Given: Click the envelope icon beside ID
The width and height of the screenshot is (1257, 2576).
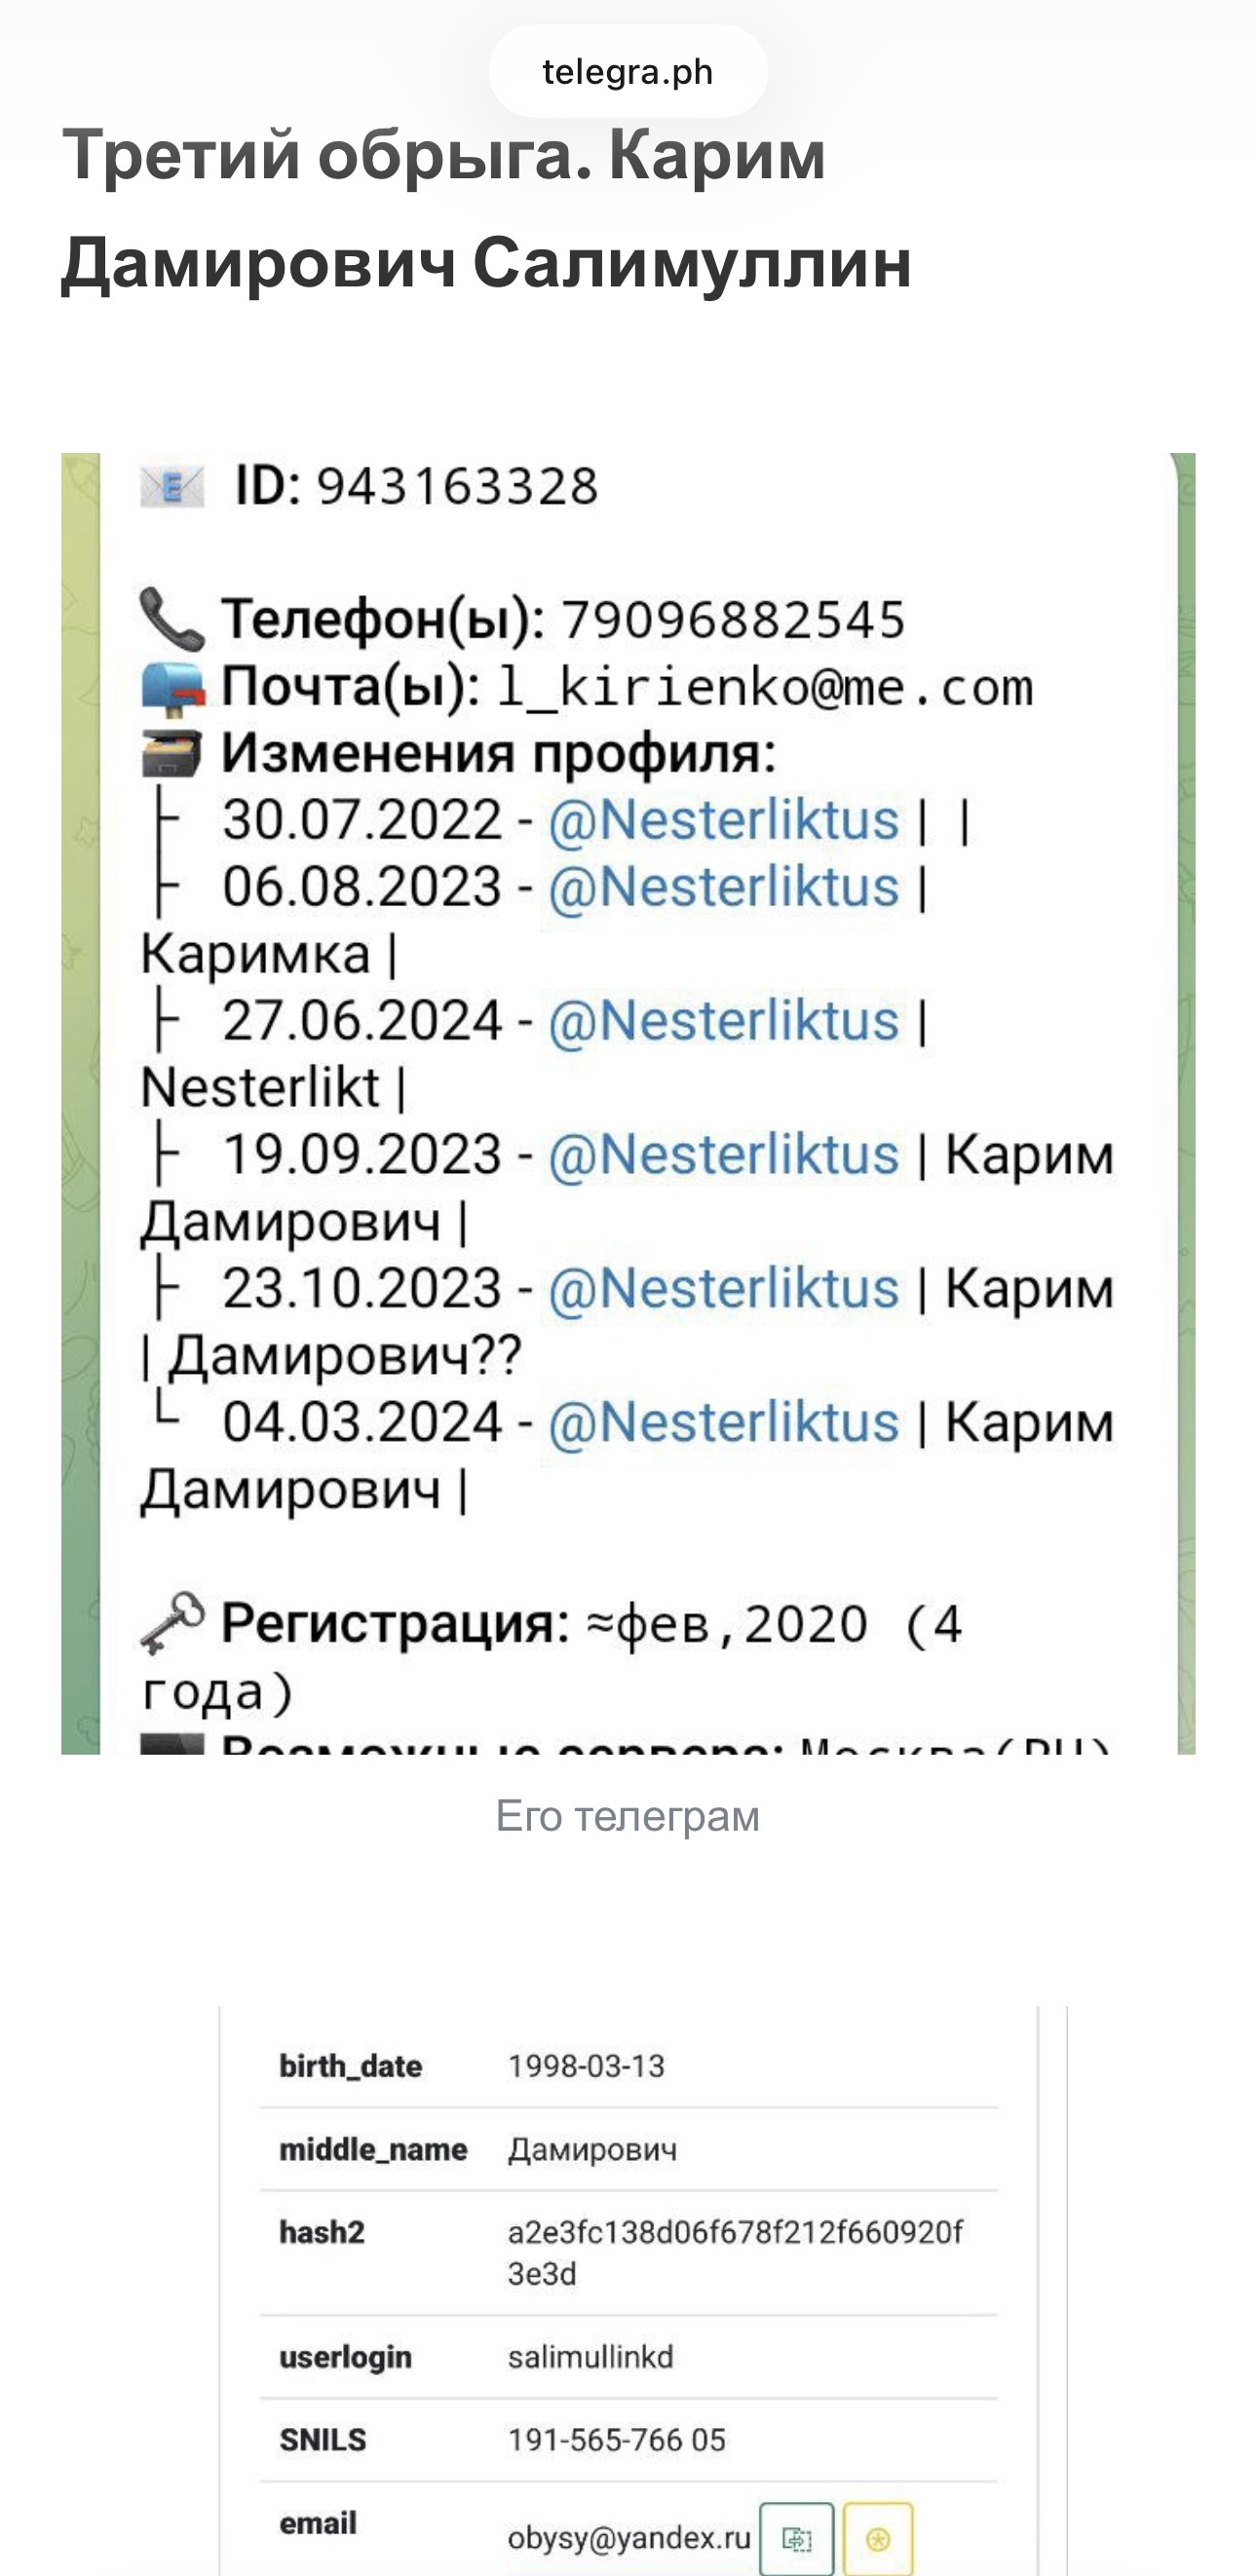Looking at the screenshot, I should [171, 487].
